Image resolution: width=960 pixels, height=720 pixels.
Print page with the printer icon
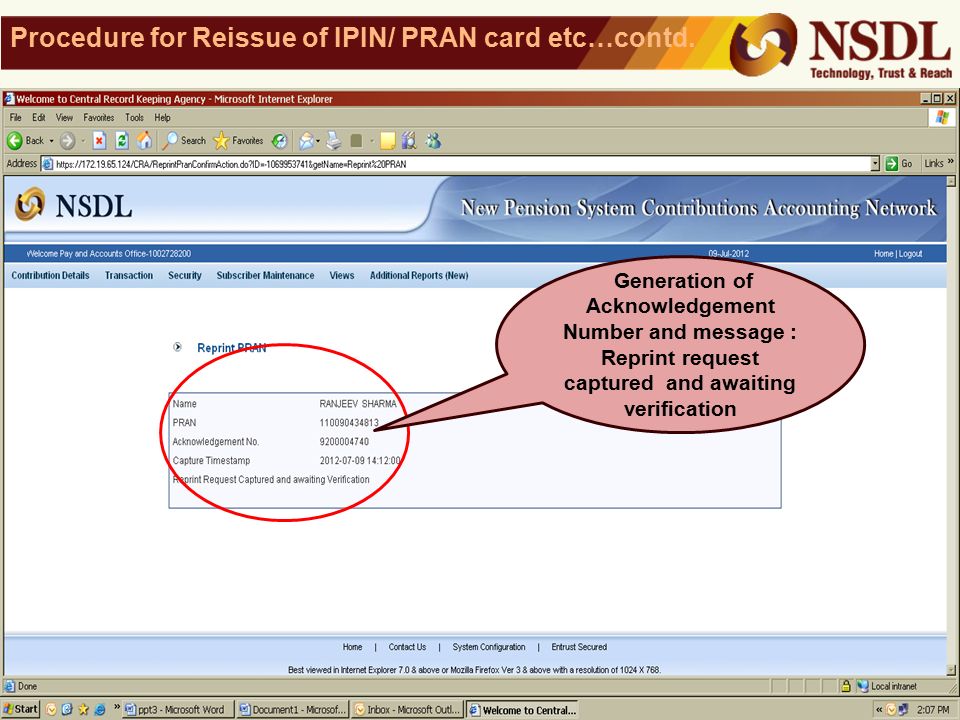334,141
